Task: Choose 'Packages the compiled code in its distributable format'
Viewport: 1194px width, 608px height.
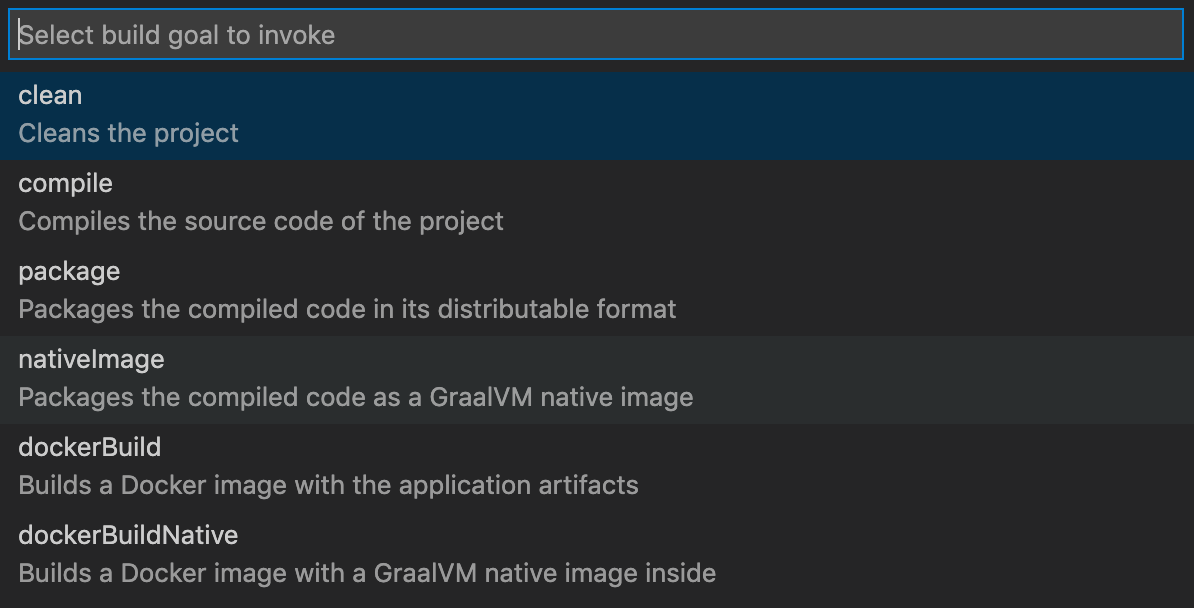Action: click(347, 309)
